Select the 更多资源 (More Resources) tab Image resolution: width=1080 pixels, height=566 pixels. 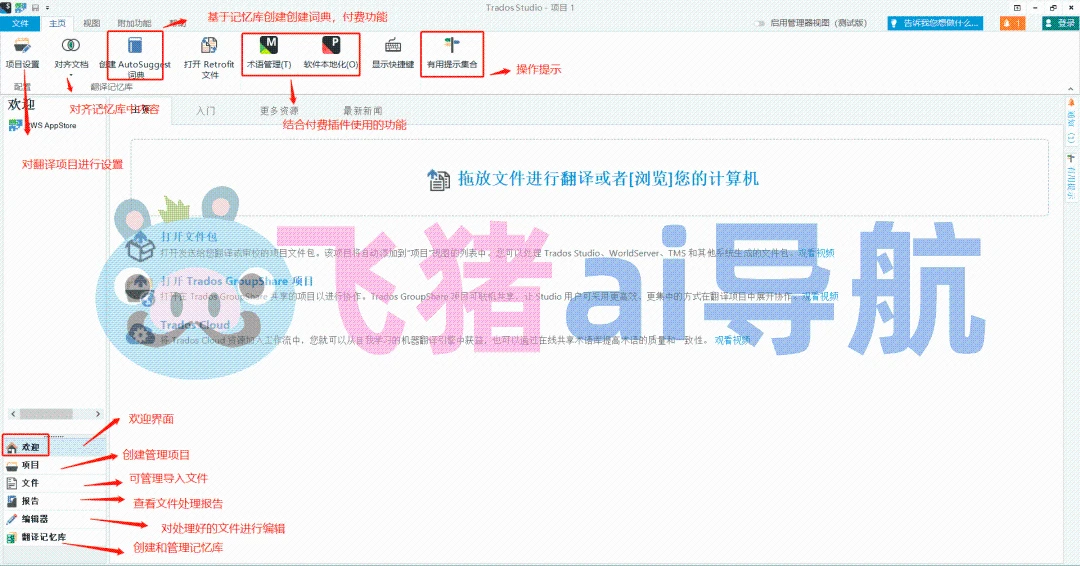[279, 111]
